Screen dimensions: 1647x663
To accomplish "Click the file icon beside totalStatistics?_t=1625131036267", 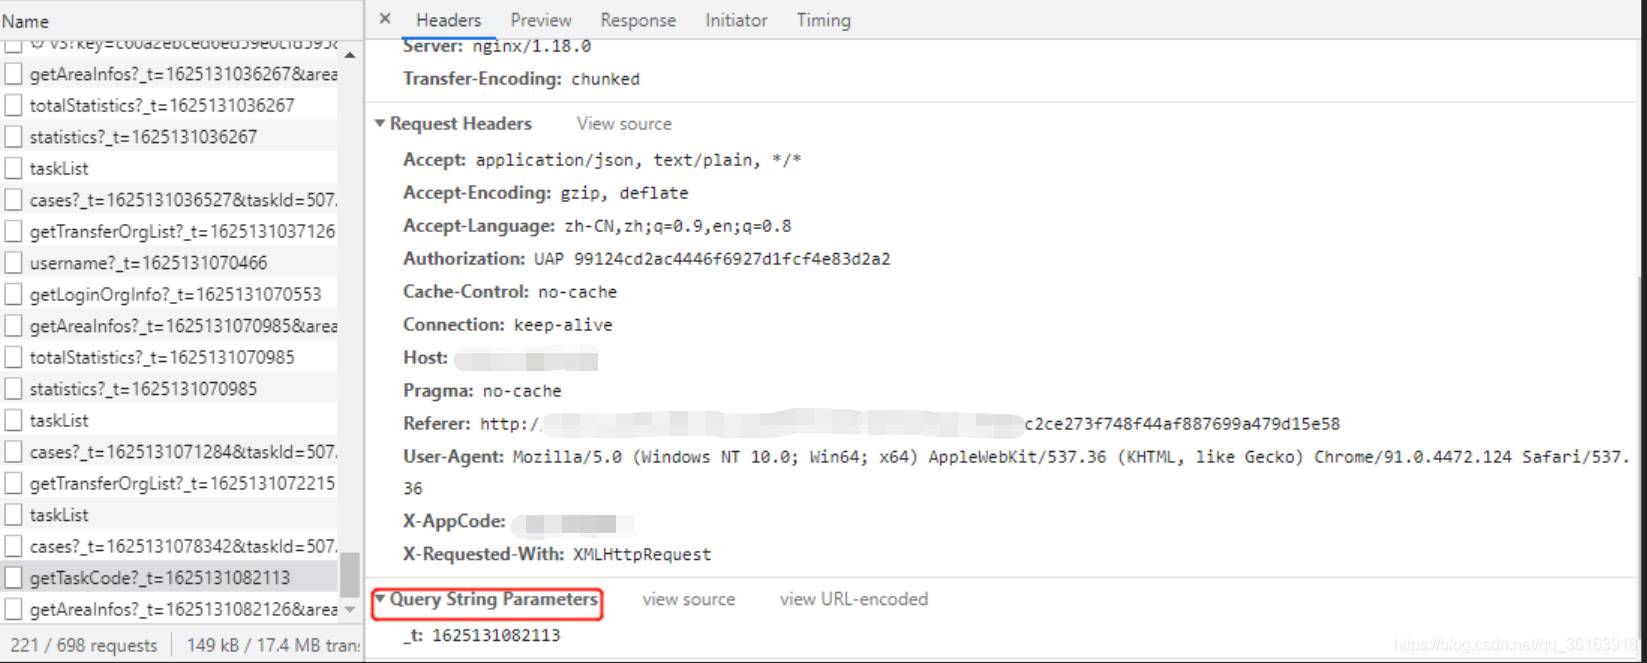I will pyautogui.click(x=13, y=105).
